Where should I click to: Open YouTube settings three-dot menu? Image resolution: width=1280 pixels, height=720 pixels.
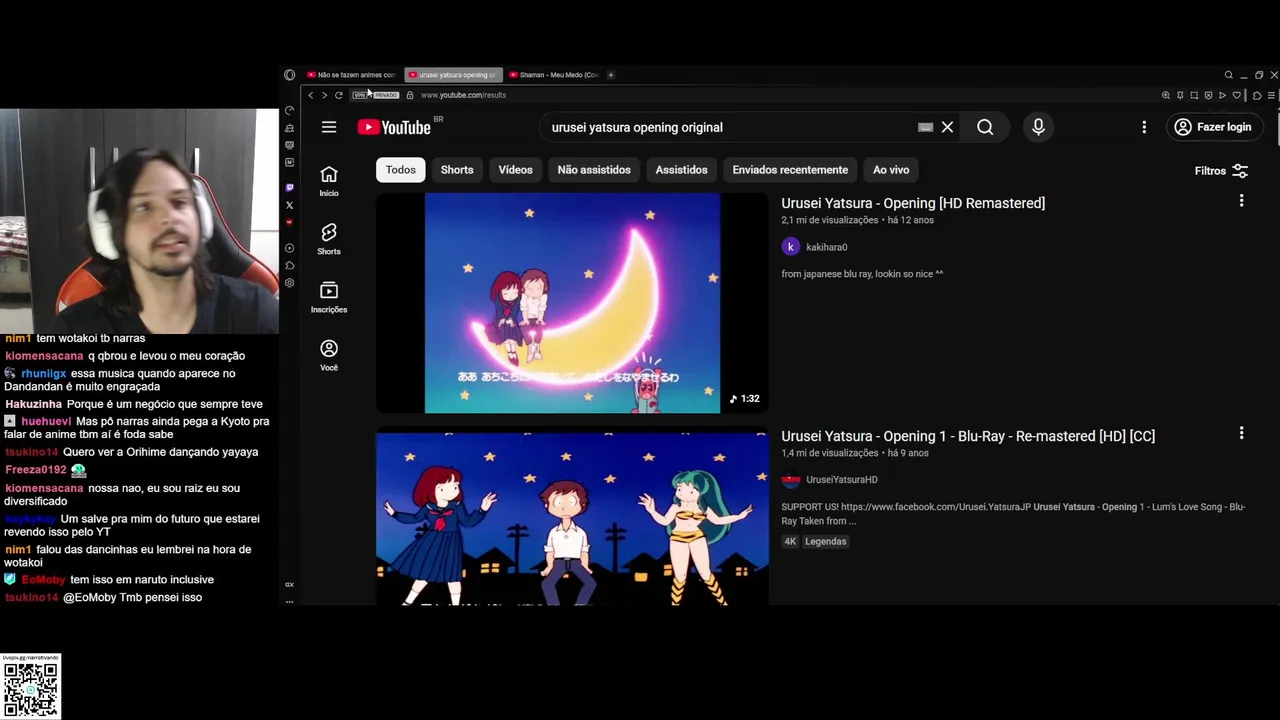coord(1144,127)
